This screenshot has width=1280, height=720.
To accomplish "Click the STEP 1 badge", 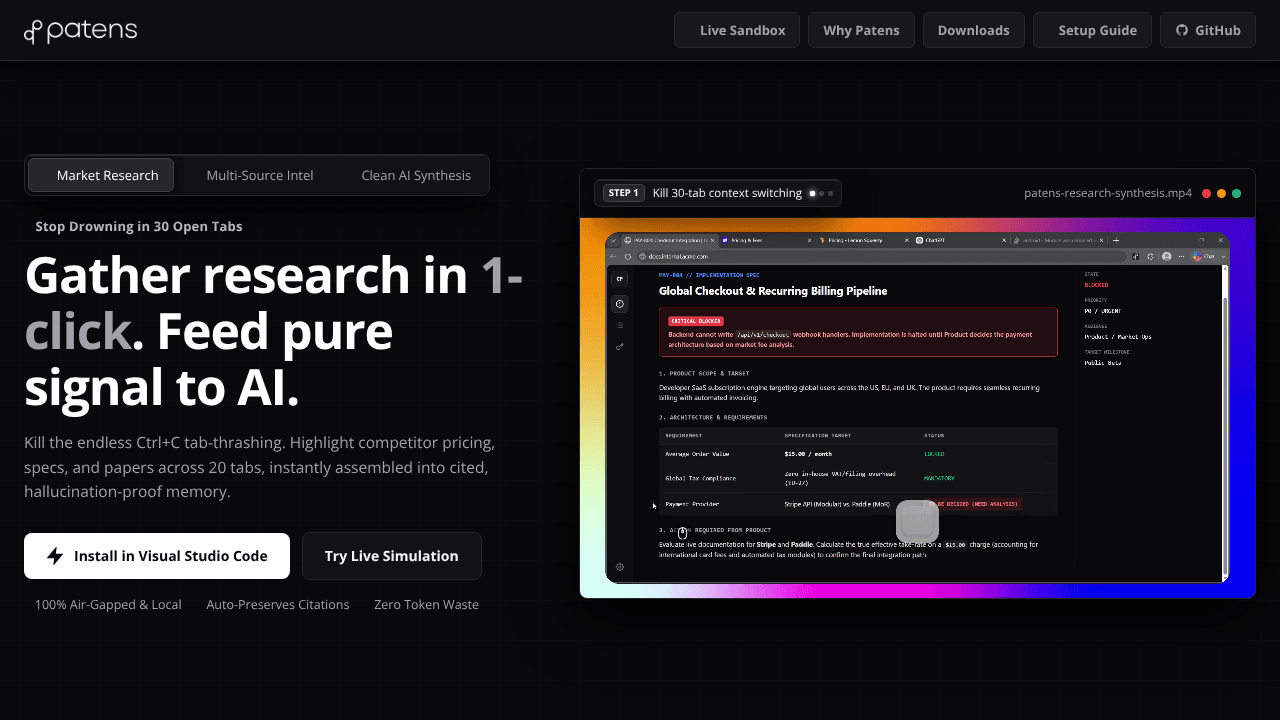I will pyautogui.click(x=622, y=193).
